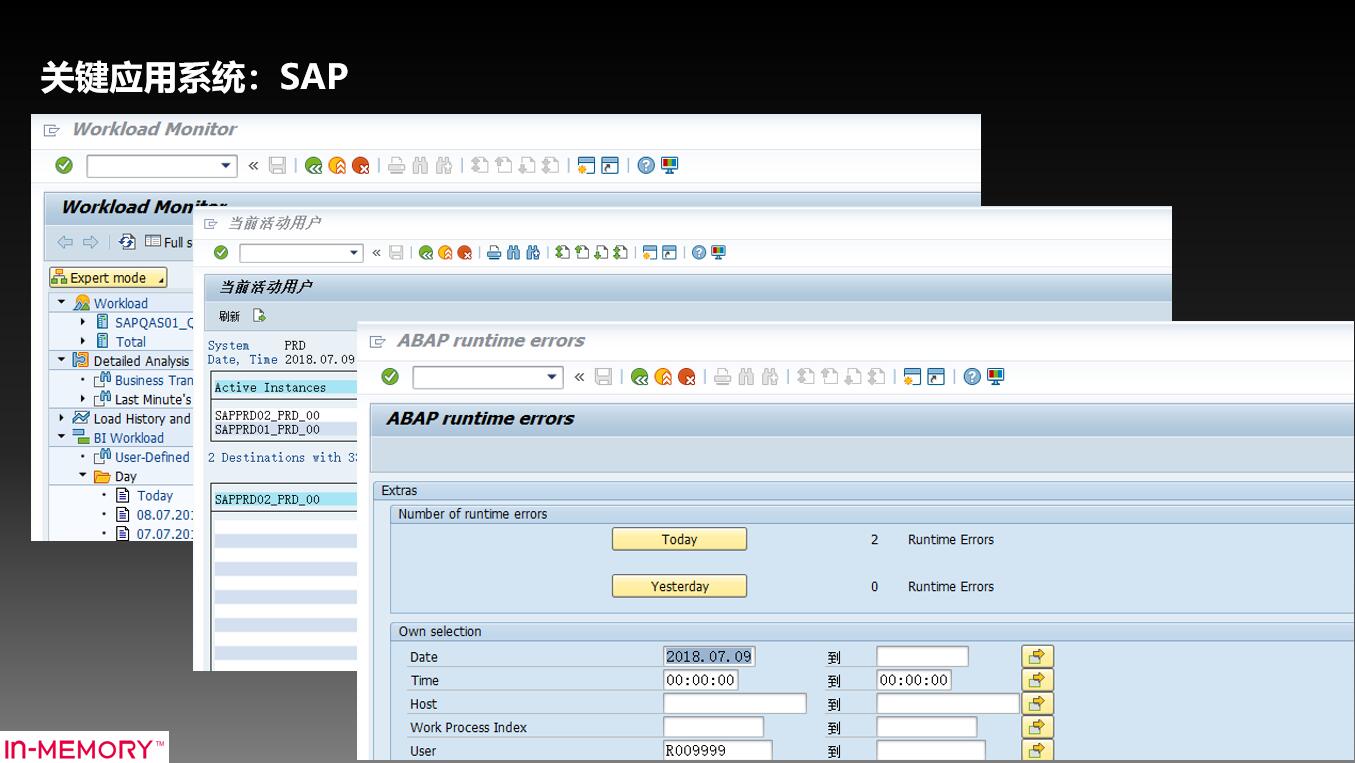Click the Today button for runtime errors
This screenshot has width=1355, height=763.
pyautogui.click(x=679, y=539)
